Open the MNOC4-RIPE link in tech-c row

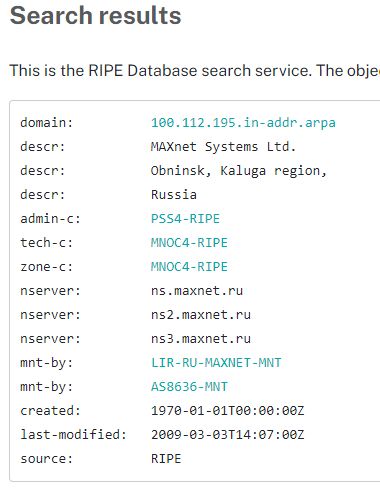(x=189, y=243)
